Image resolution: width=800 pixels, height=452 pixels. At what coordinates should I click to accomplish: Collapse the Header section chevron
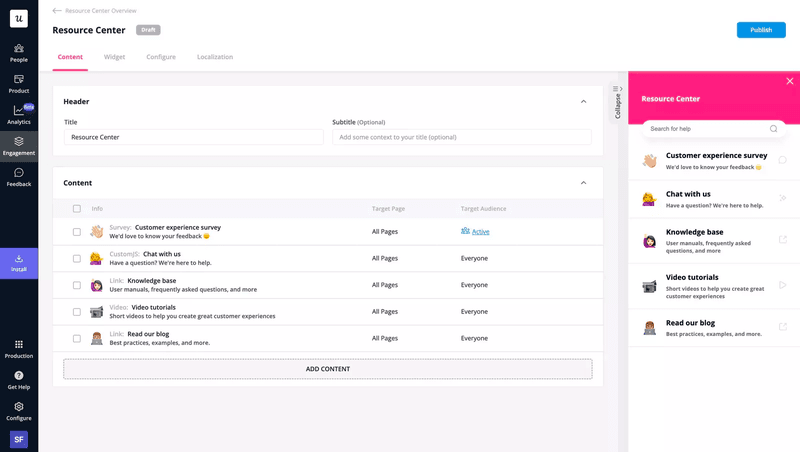tap(583, 102)
